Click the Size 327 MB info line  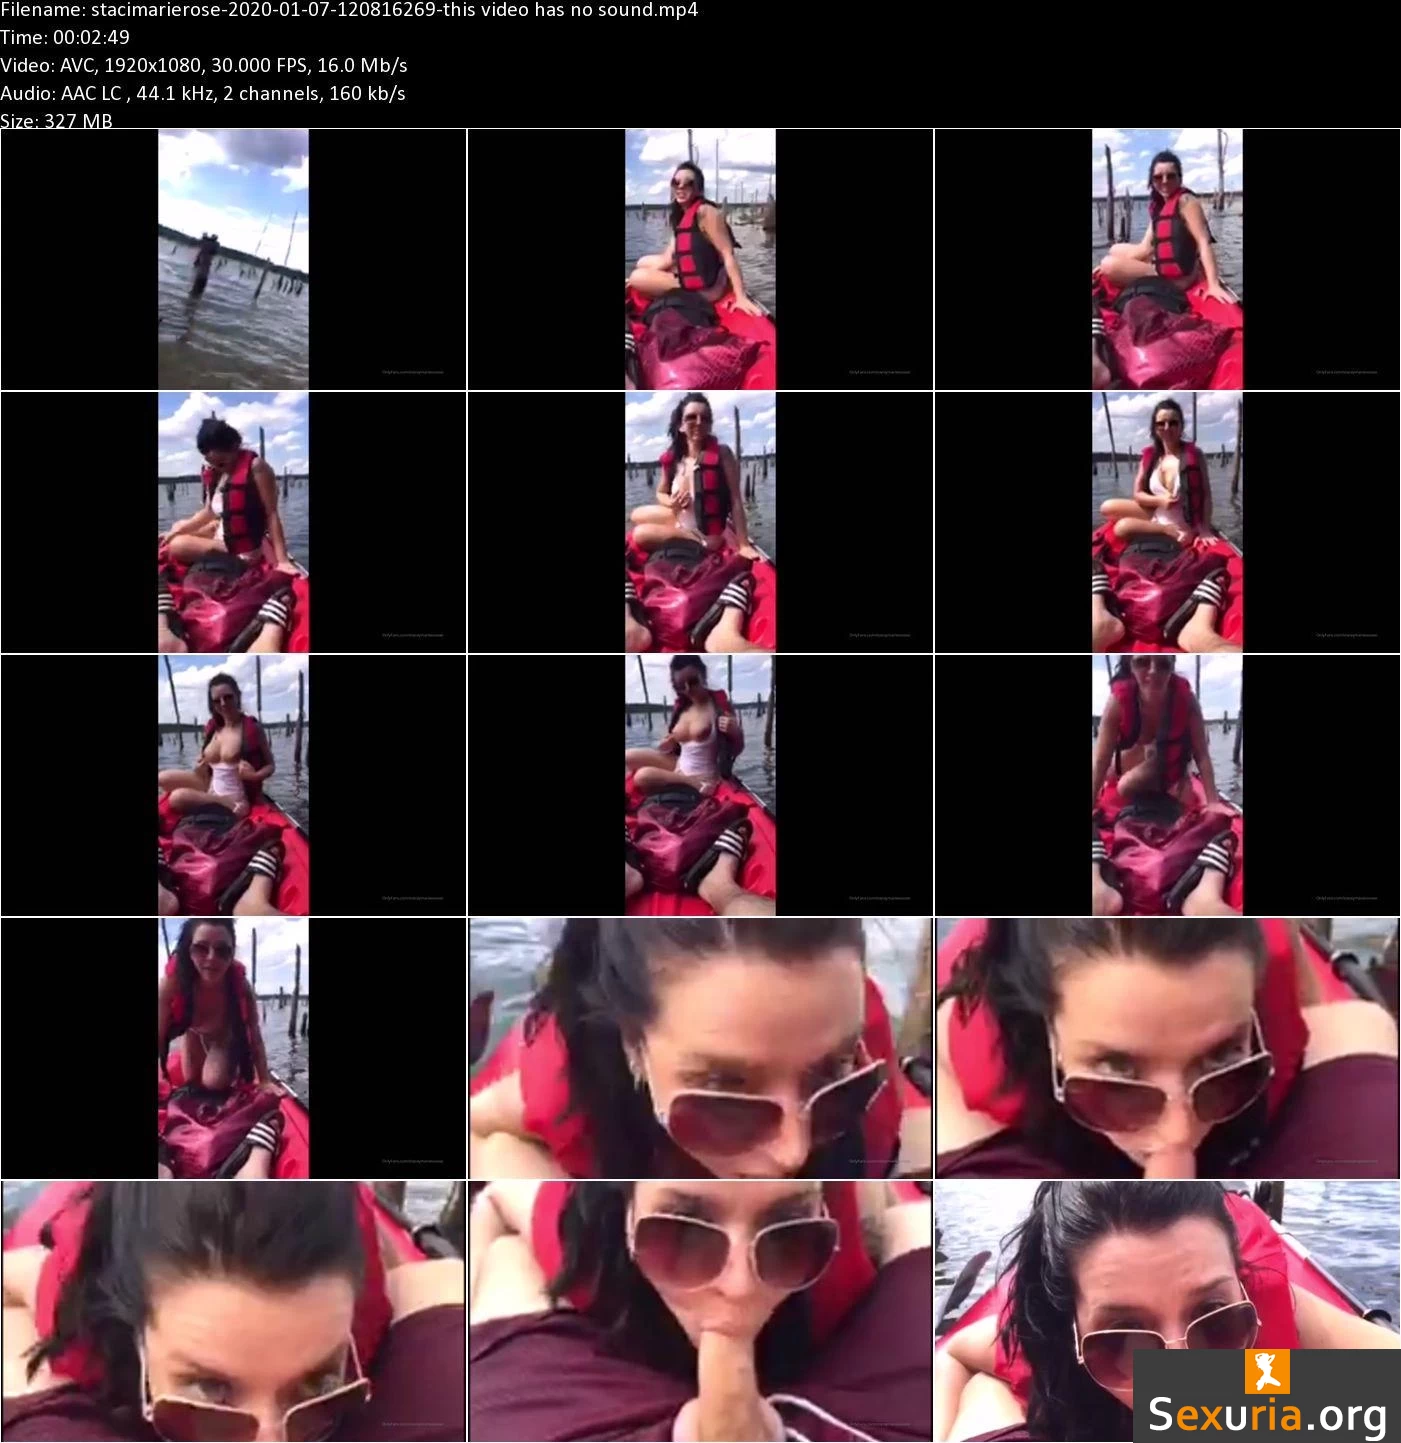tap(57, 120)
